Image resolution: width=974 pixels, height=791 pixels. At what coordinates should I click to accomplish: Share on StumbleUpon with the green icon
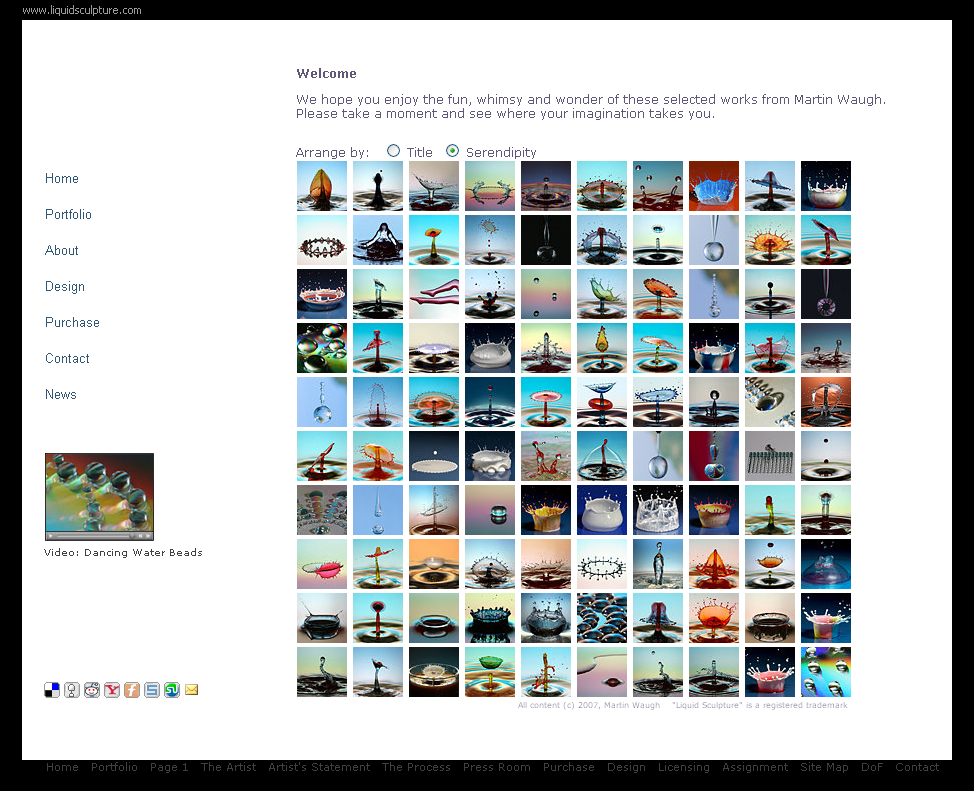point(171,690)
